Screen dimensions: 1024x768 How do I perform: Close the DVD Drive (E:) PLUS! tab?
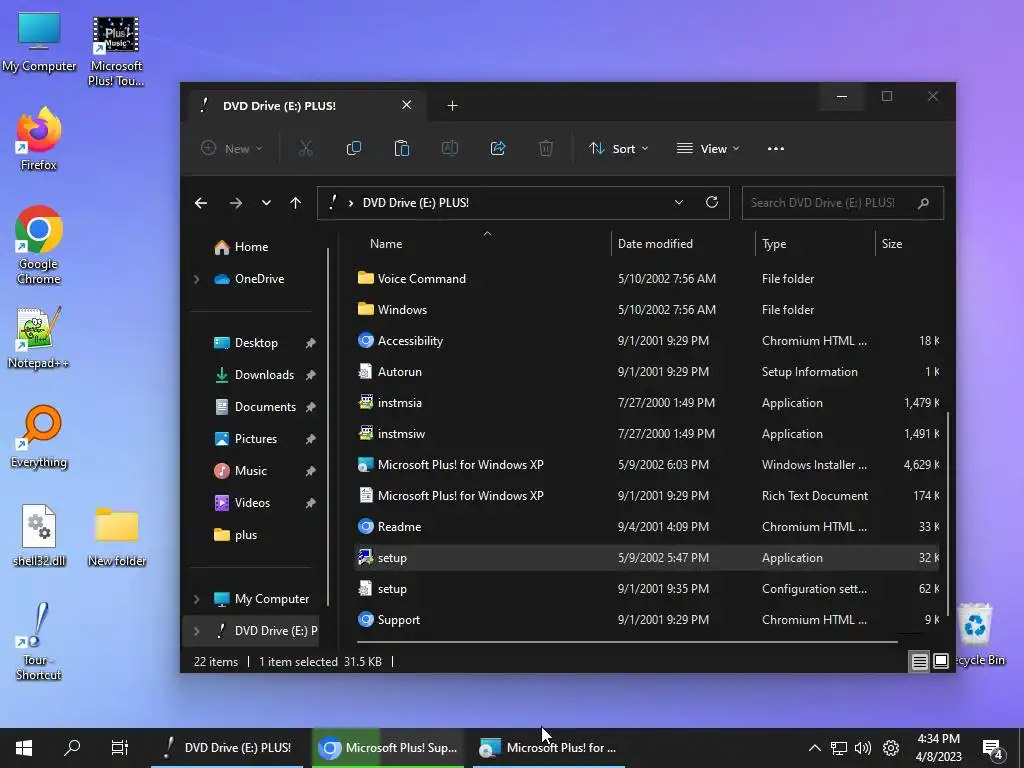[406, 104]
